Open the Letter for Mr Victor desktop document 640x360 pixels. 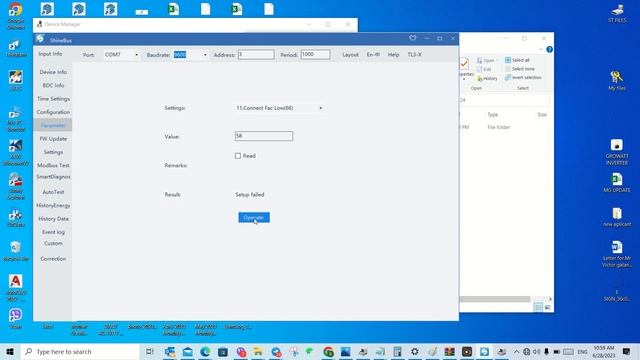(x=617, y=253)
